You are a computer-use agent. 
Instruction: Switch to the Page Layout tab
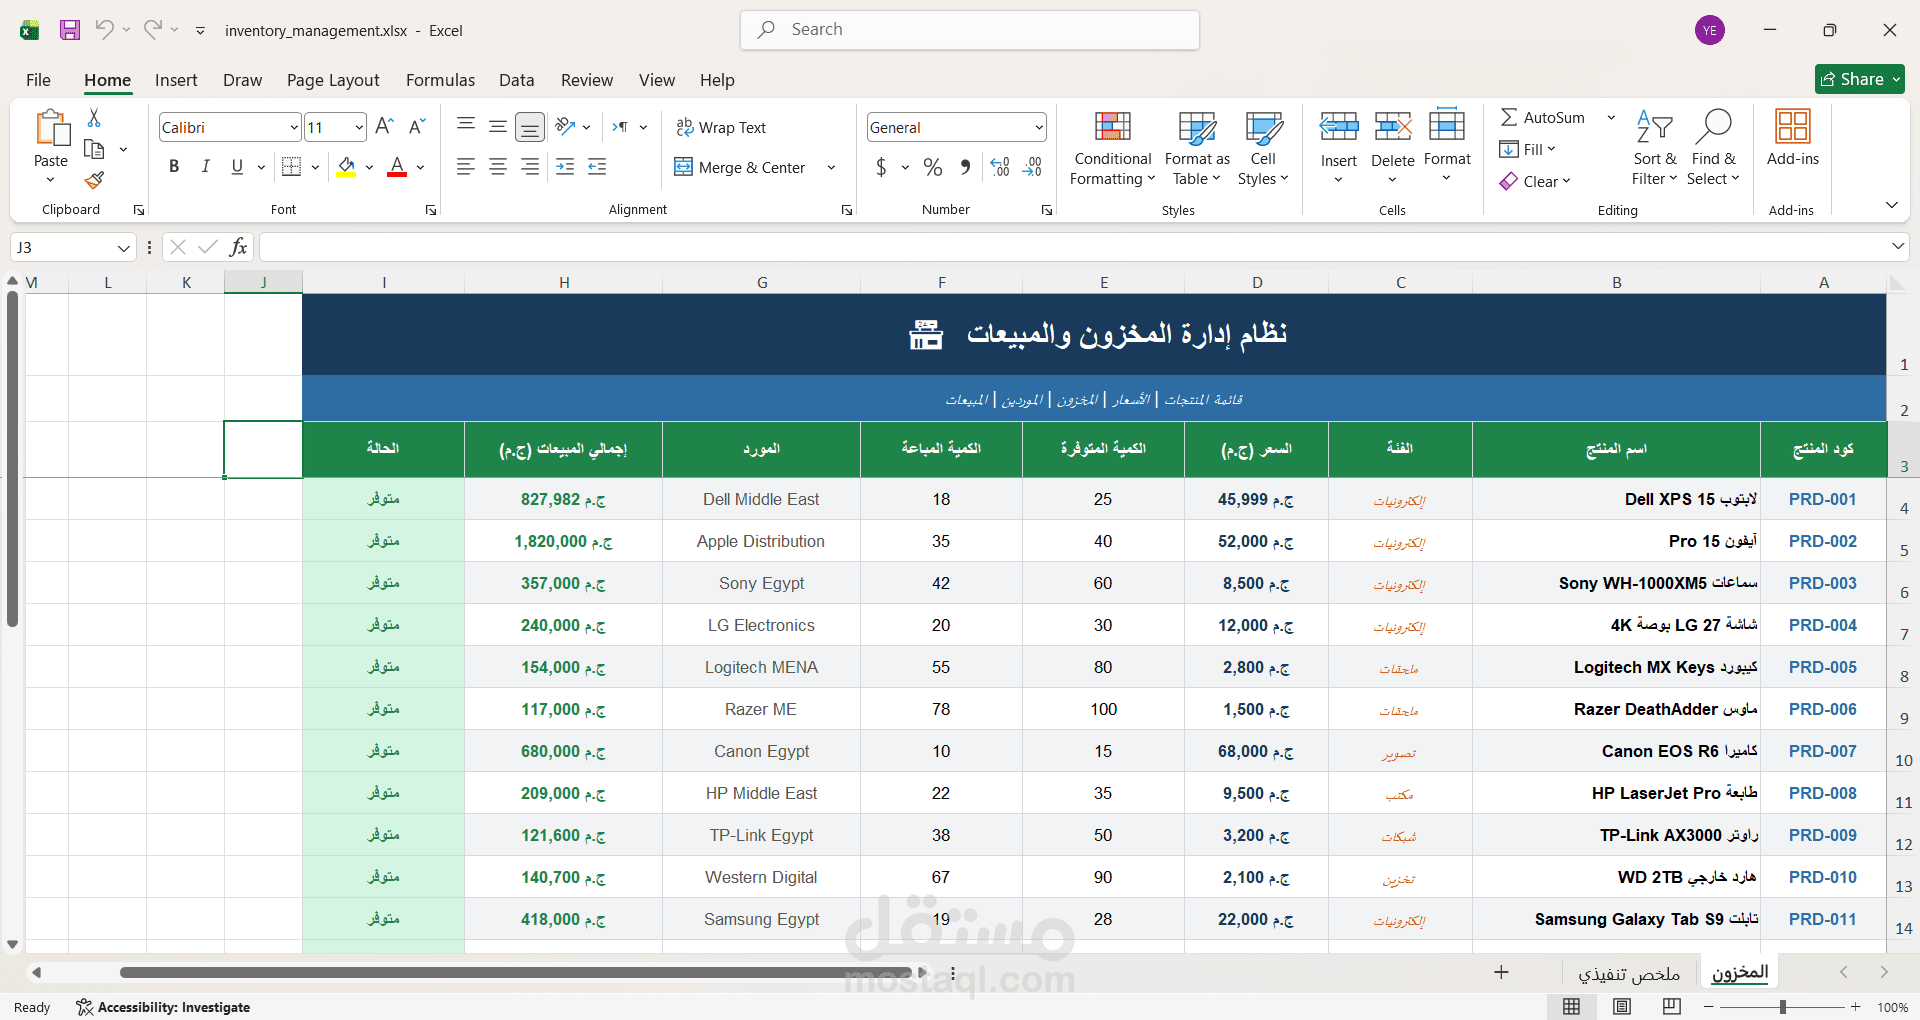(333, 80)
